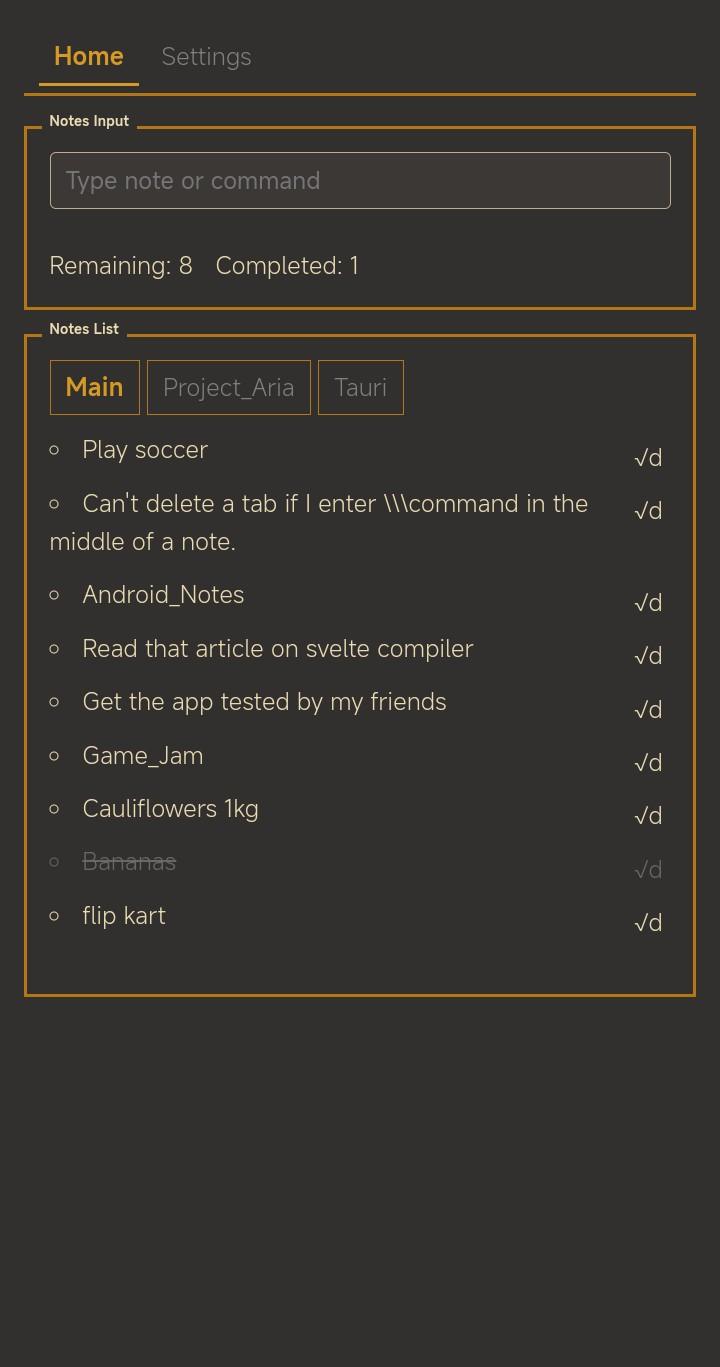This screenshot has height=1367, width=720.
Task: Click the 'Play soccer' note text
Action: (145, 450)
